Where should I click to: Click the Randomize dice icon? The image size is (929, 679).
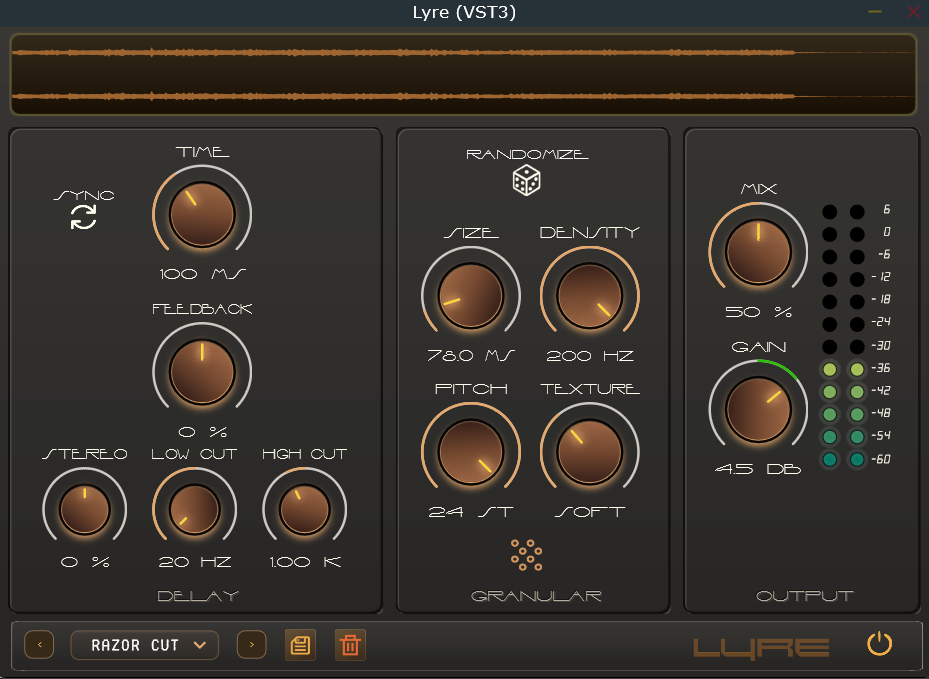pyautogui.click(x=526, y=180)
